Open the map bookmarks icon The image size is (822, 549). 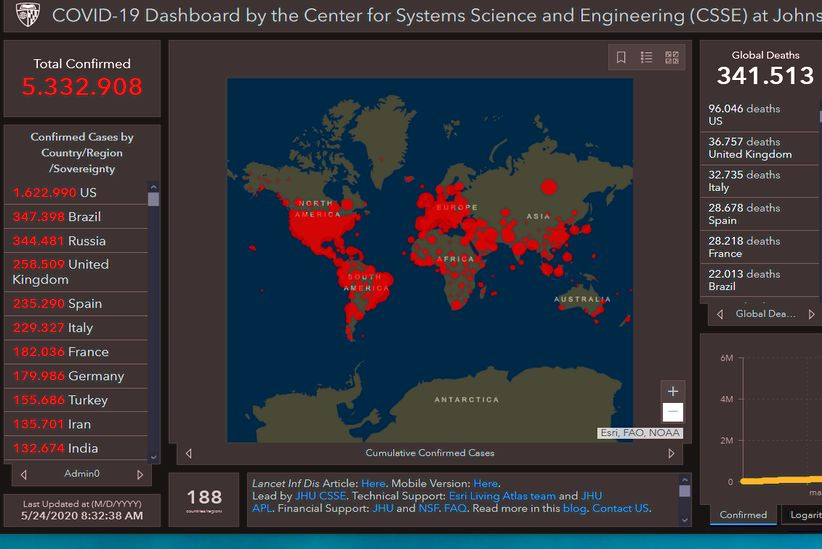tap(621, 58)
